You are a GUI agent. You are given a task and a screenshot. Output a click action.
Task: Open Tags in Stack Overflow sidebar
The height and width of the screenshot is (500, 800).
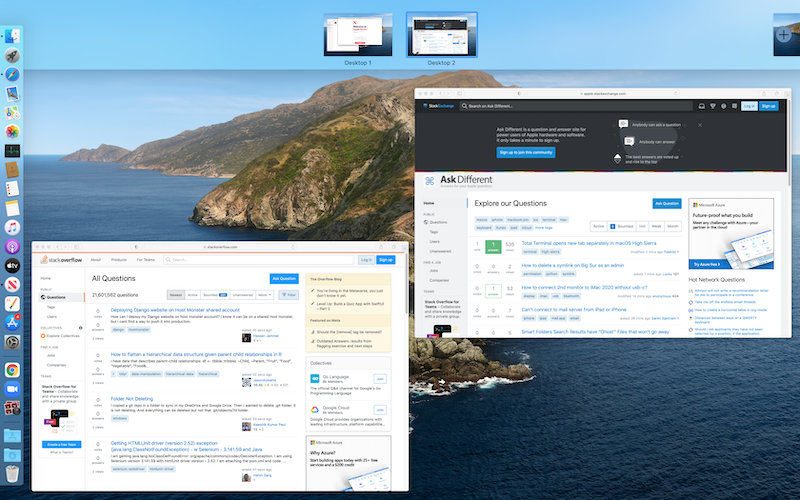[x=51, y=307]
